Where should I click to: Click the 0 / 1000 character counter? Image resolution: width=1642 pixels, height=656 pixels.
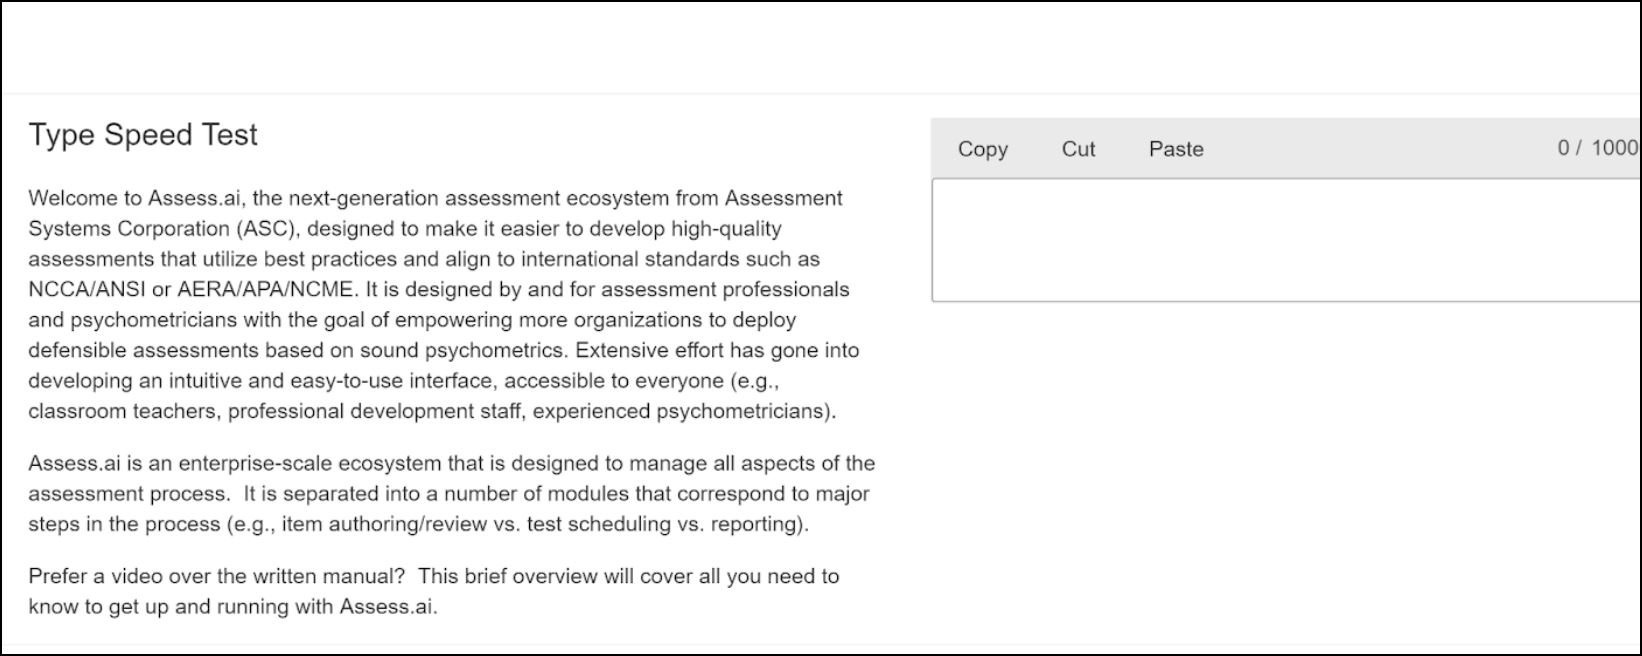1598,148
